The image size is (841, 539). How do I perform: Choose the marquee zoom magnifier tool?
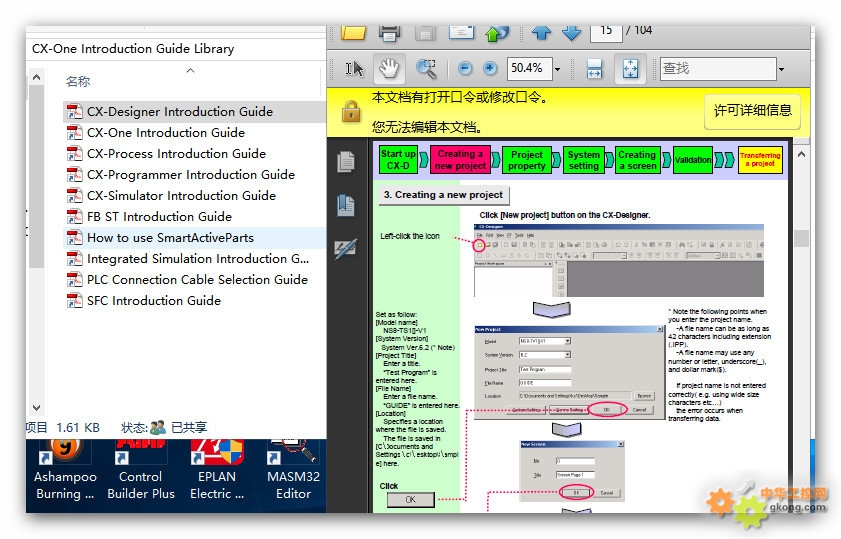point(426,69)
